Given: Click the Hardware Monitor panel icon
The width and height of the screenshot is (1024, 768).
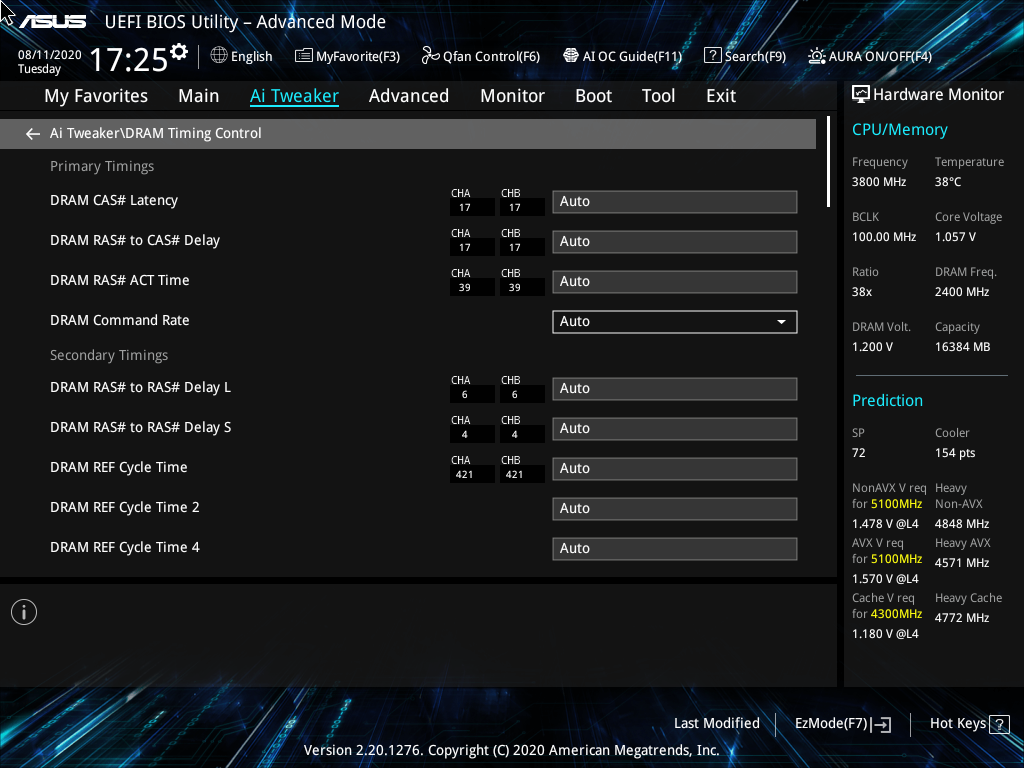Looking at the screenshot, I should click(862, 93).
